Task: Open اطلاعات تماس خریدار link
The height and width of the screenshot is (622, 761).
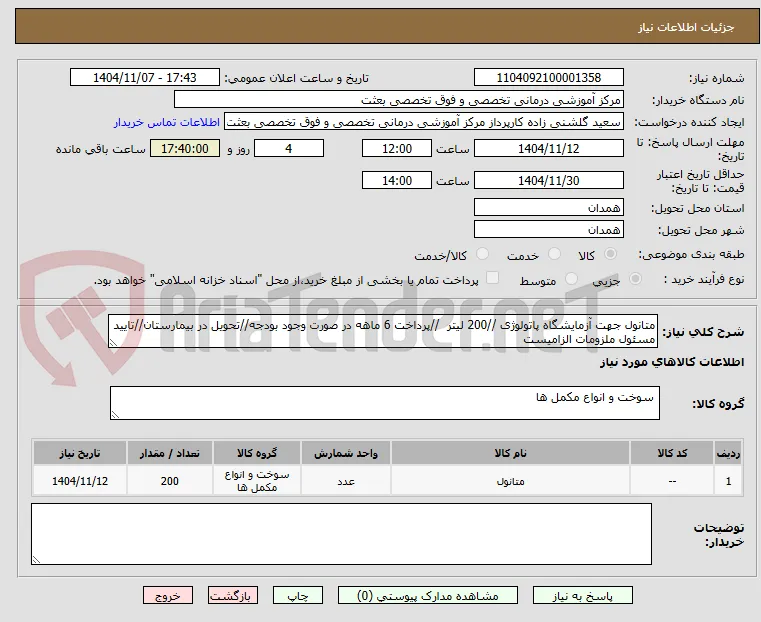Action: click(x=167, y=122)
